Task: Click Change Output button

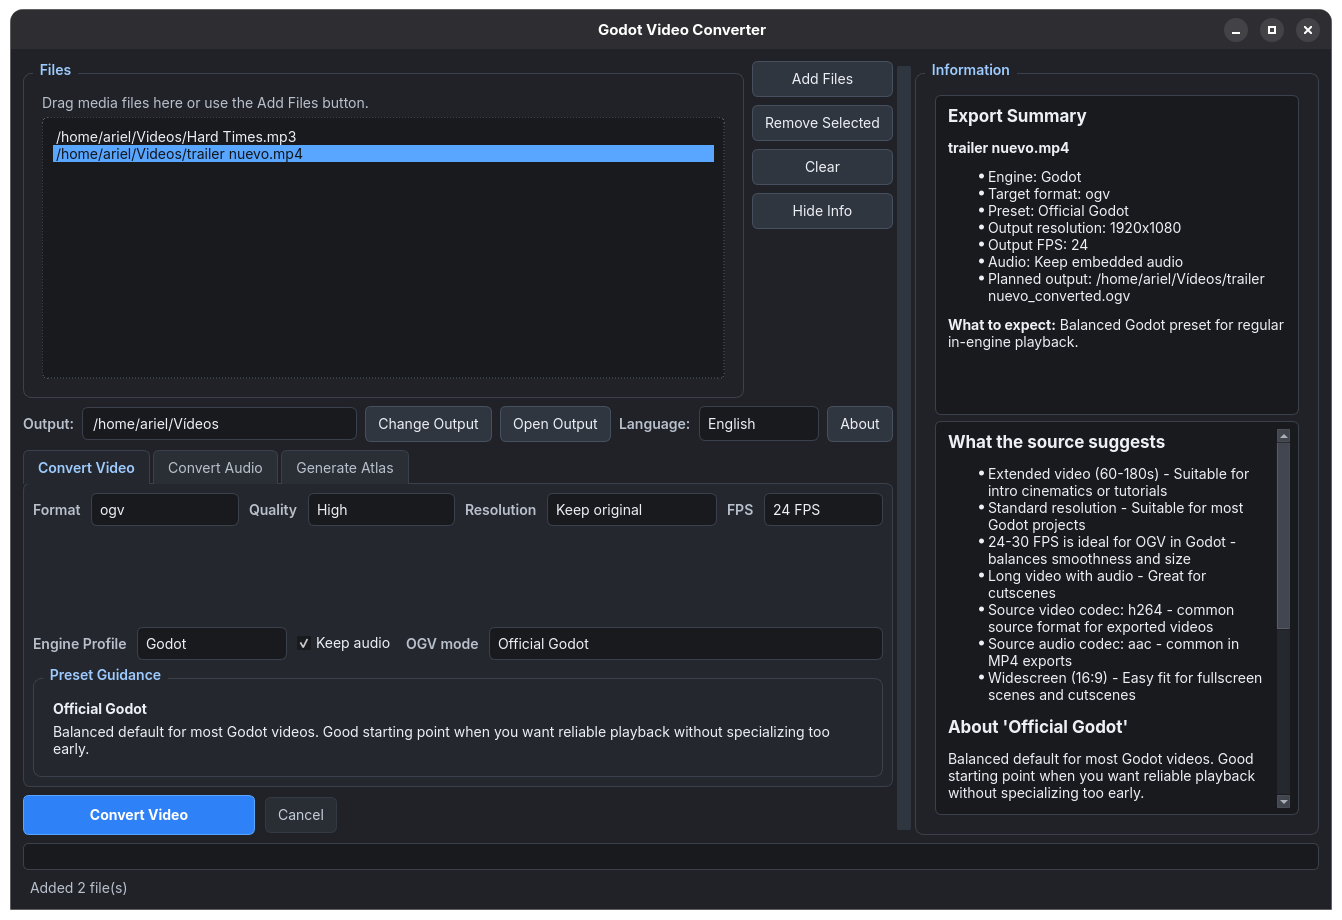Action: (x=428, y=424)
